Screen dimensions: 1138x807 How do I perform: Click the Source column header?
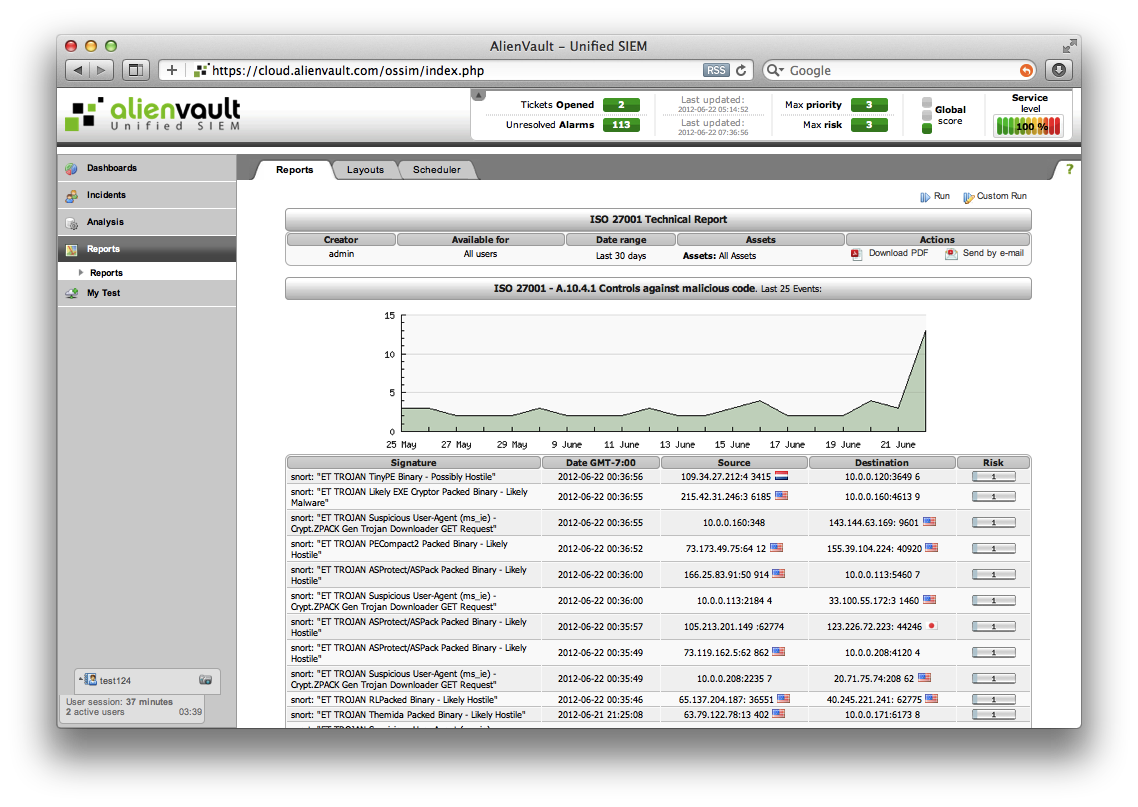pos(734,462)
